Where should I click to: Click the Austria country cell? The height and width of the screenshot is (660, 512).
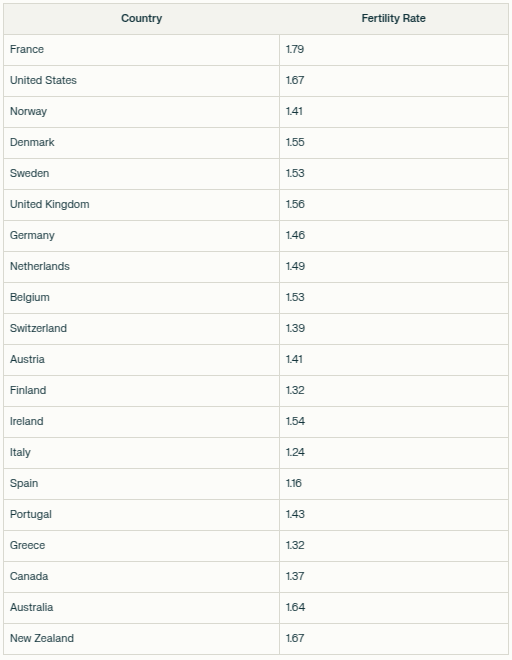(141, 359)
